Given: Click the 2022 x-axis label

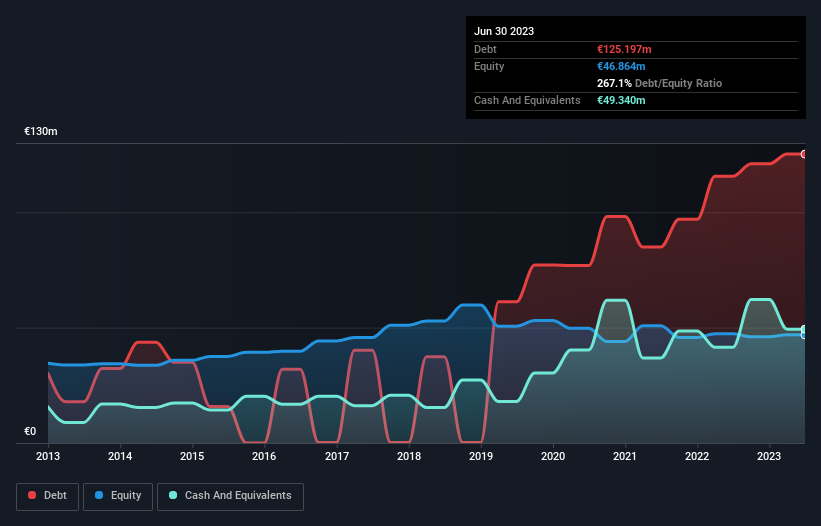Looking at the screenshot, I should (x=697, y=456).
